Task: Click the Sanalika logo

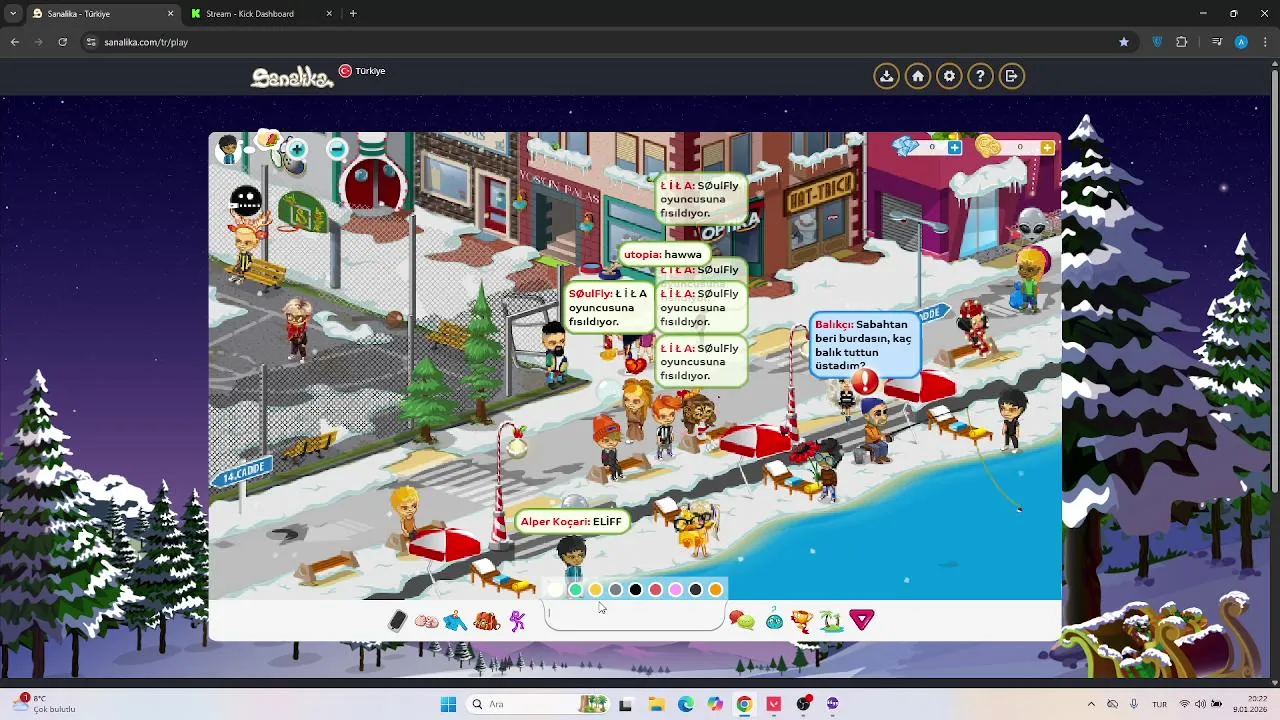Action: (x=291, y=77)
